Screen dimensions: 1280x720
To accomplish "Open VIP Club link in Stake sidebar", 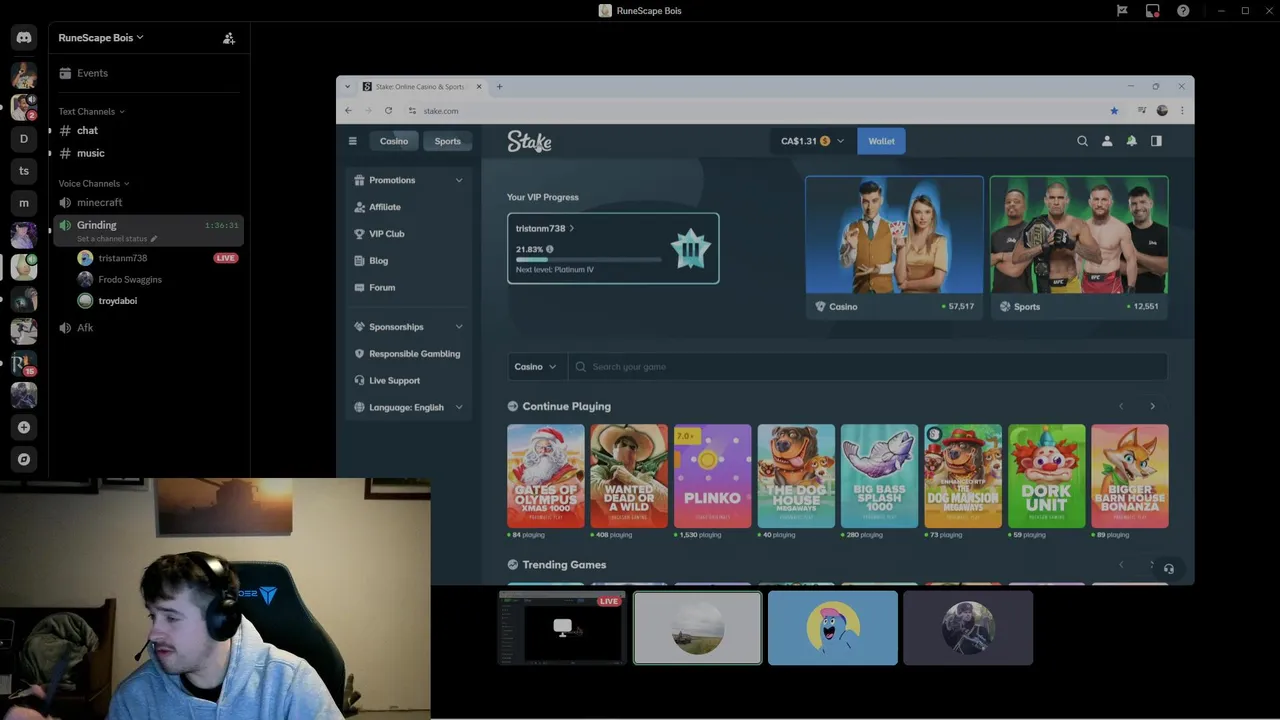I will pos(386,234).
